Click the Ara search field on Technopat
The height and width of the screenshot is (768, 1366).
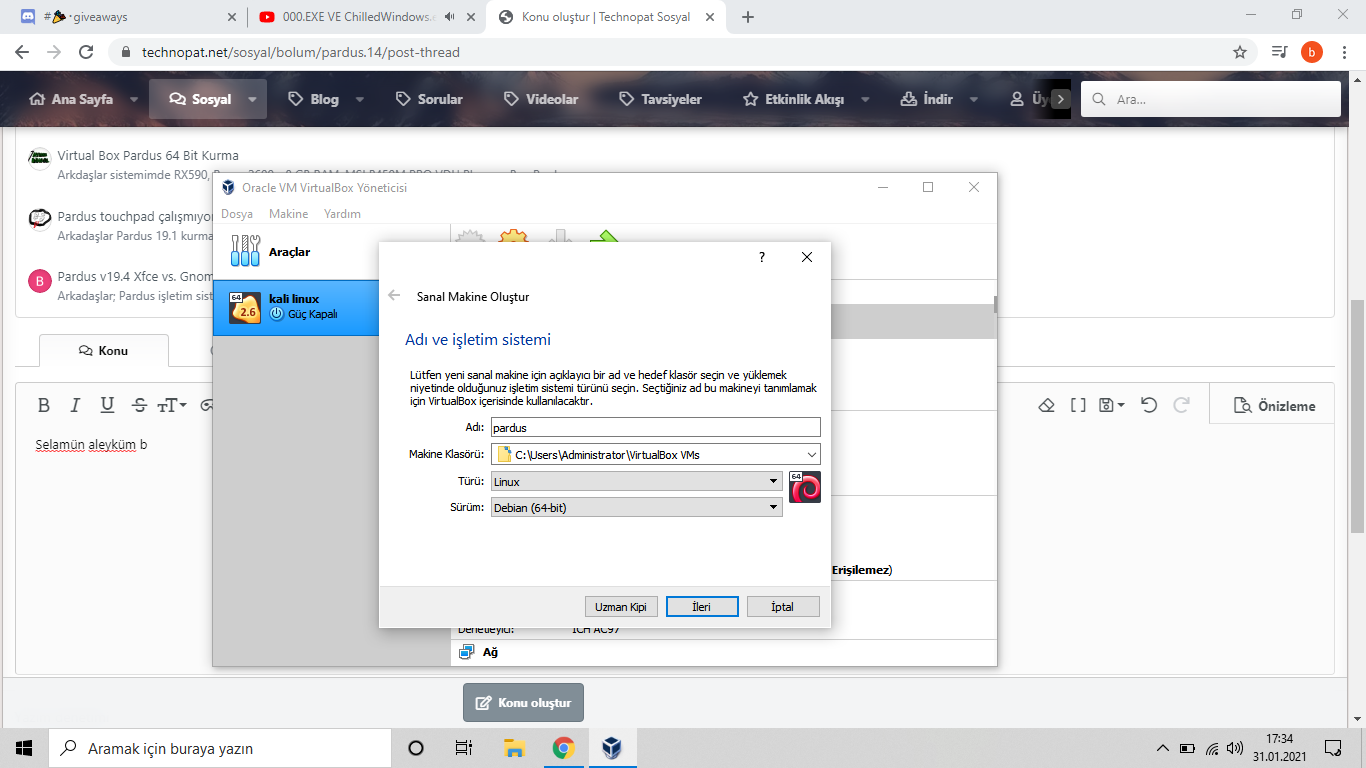pos(1211,99)
